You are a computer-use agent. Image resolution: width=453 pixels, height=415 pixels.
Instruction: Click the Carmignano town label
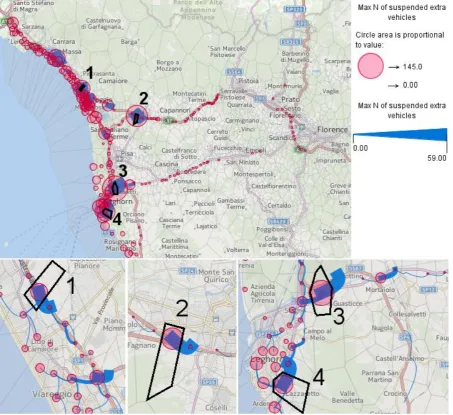click(242, 120)
